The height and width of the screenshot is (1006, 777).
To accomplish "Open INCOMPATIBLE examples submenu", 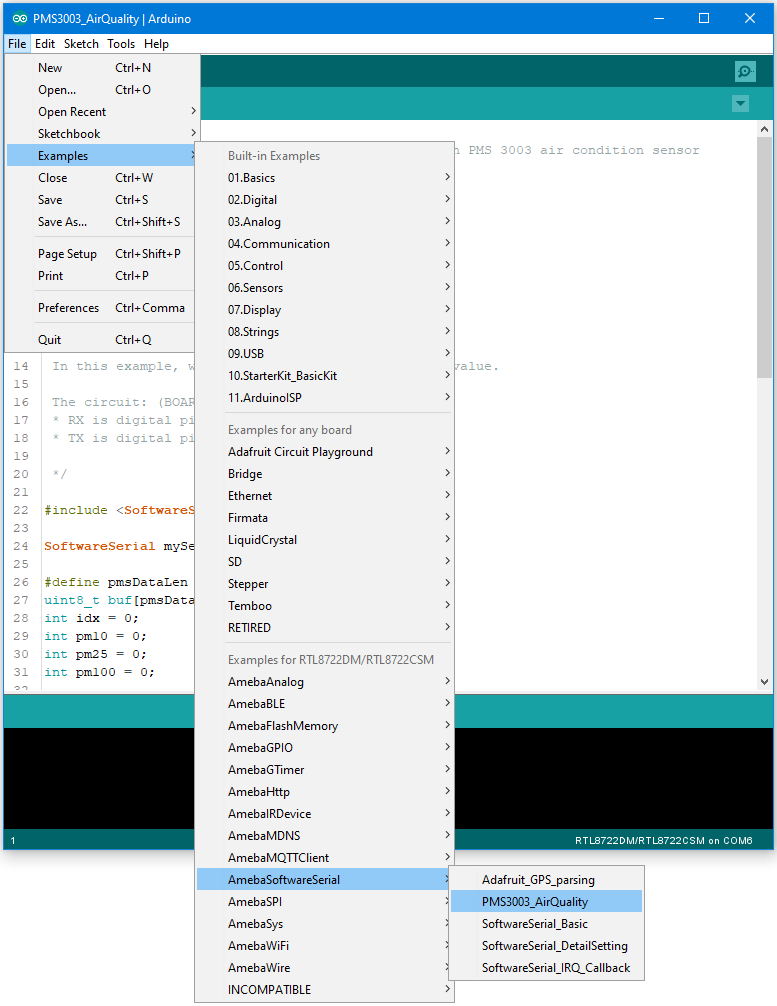I will [324, 990].
